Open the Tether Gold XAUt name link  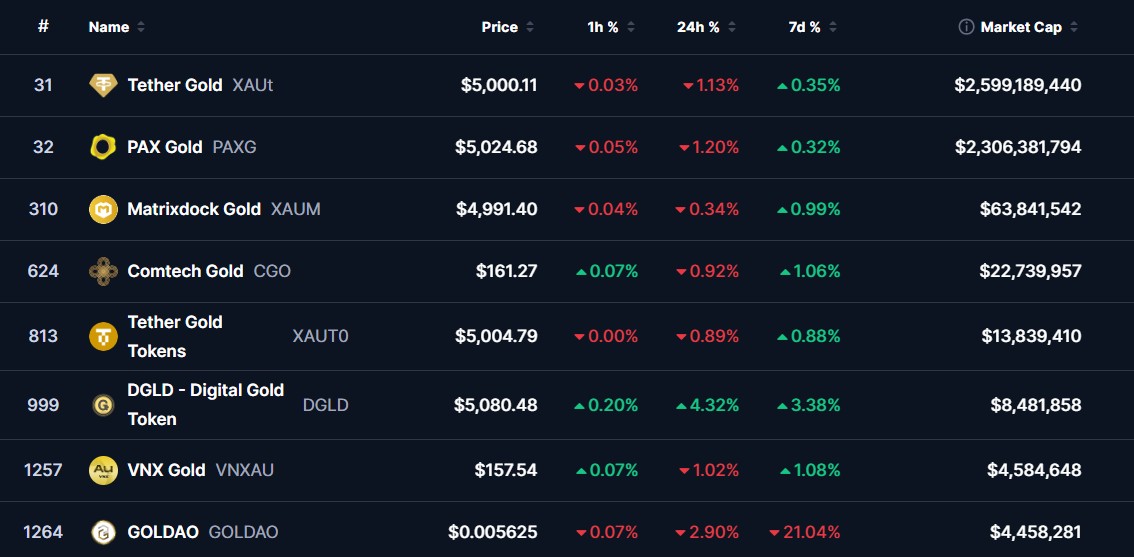point(175,85)
